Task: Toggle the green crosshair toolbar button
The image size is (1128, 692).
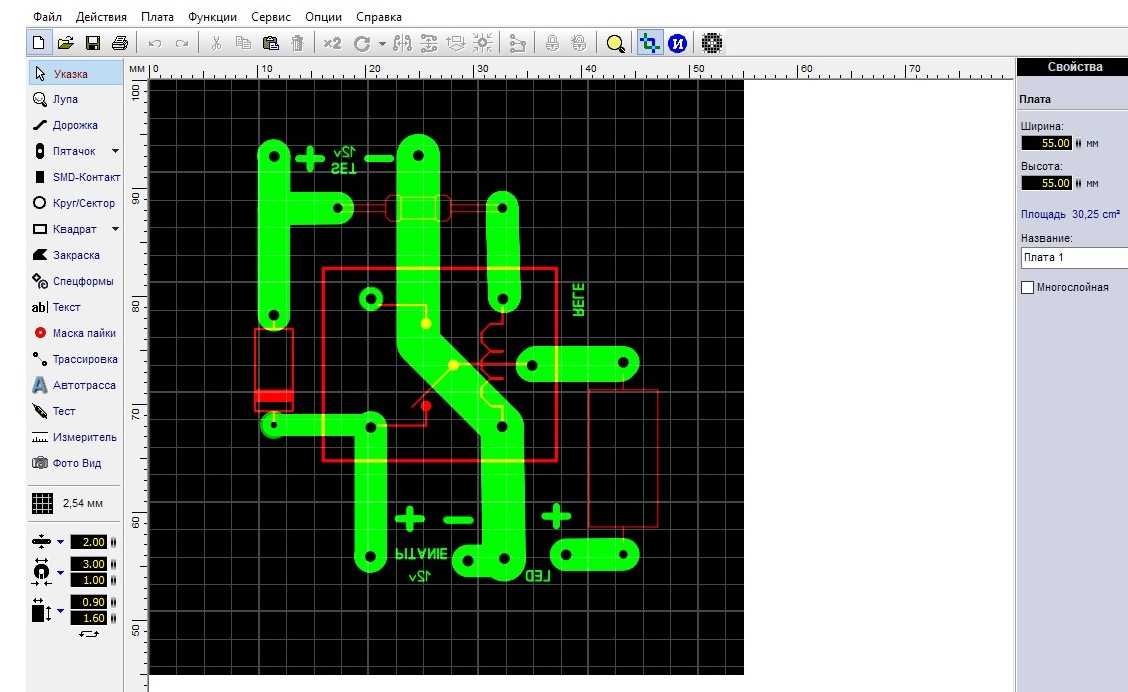Action: (x=649, y=43)
